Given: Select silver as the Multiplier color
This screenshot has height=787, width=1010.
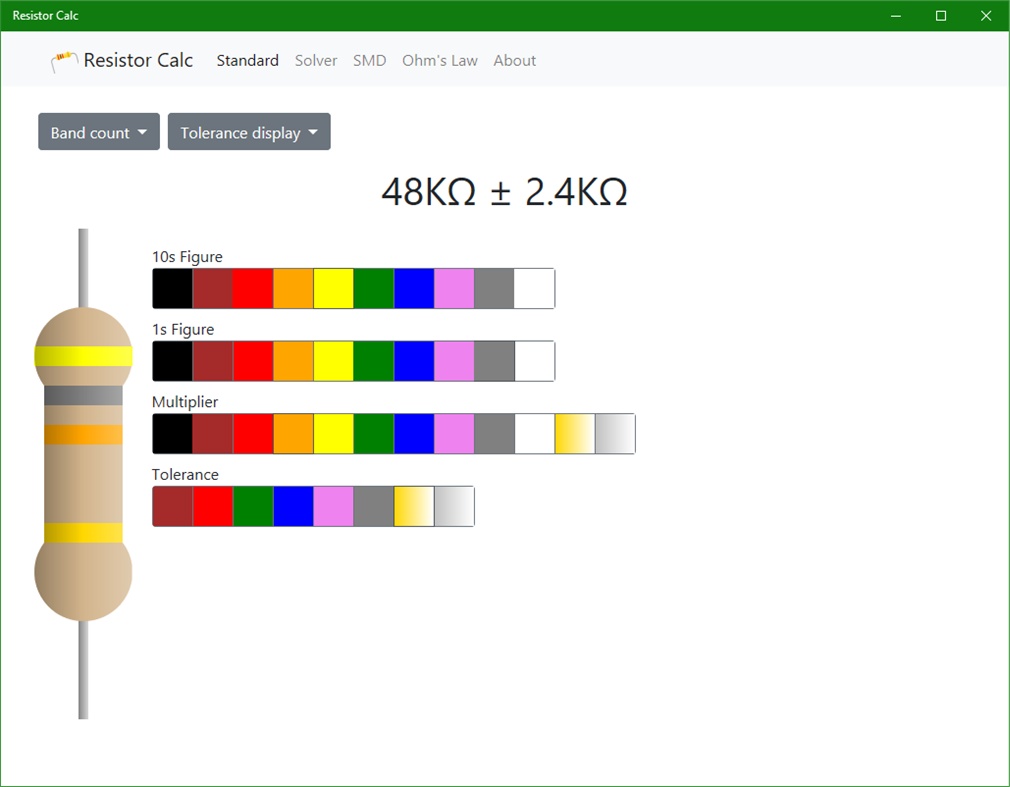Looking at the screenshot, I should pos(615,433).
